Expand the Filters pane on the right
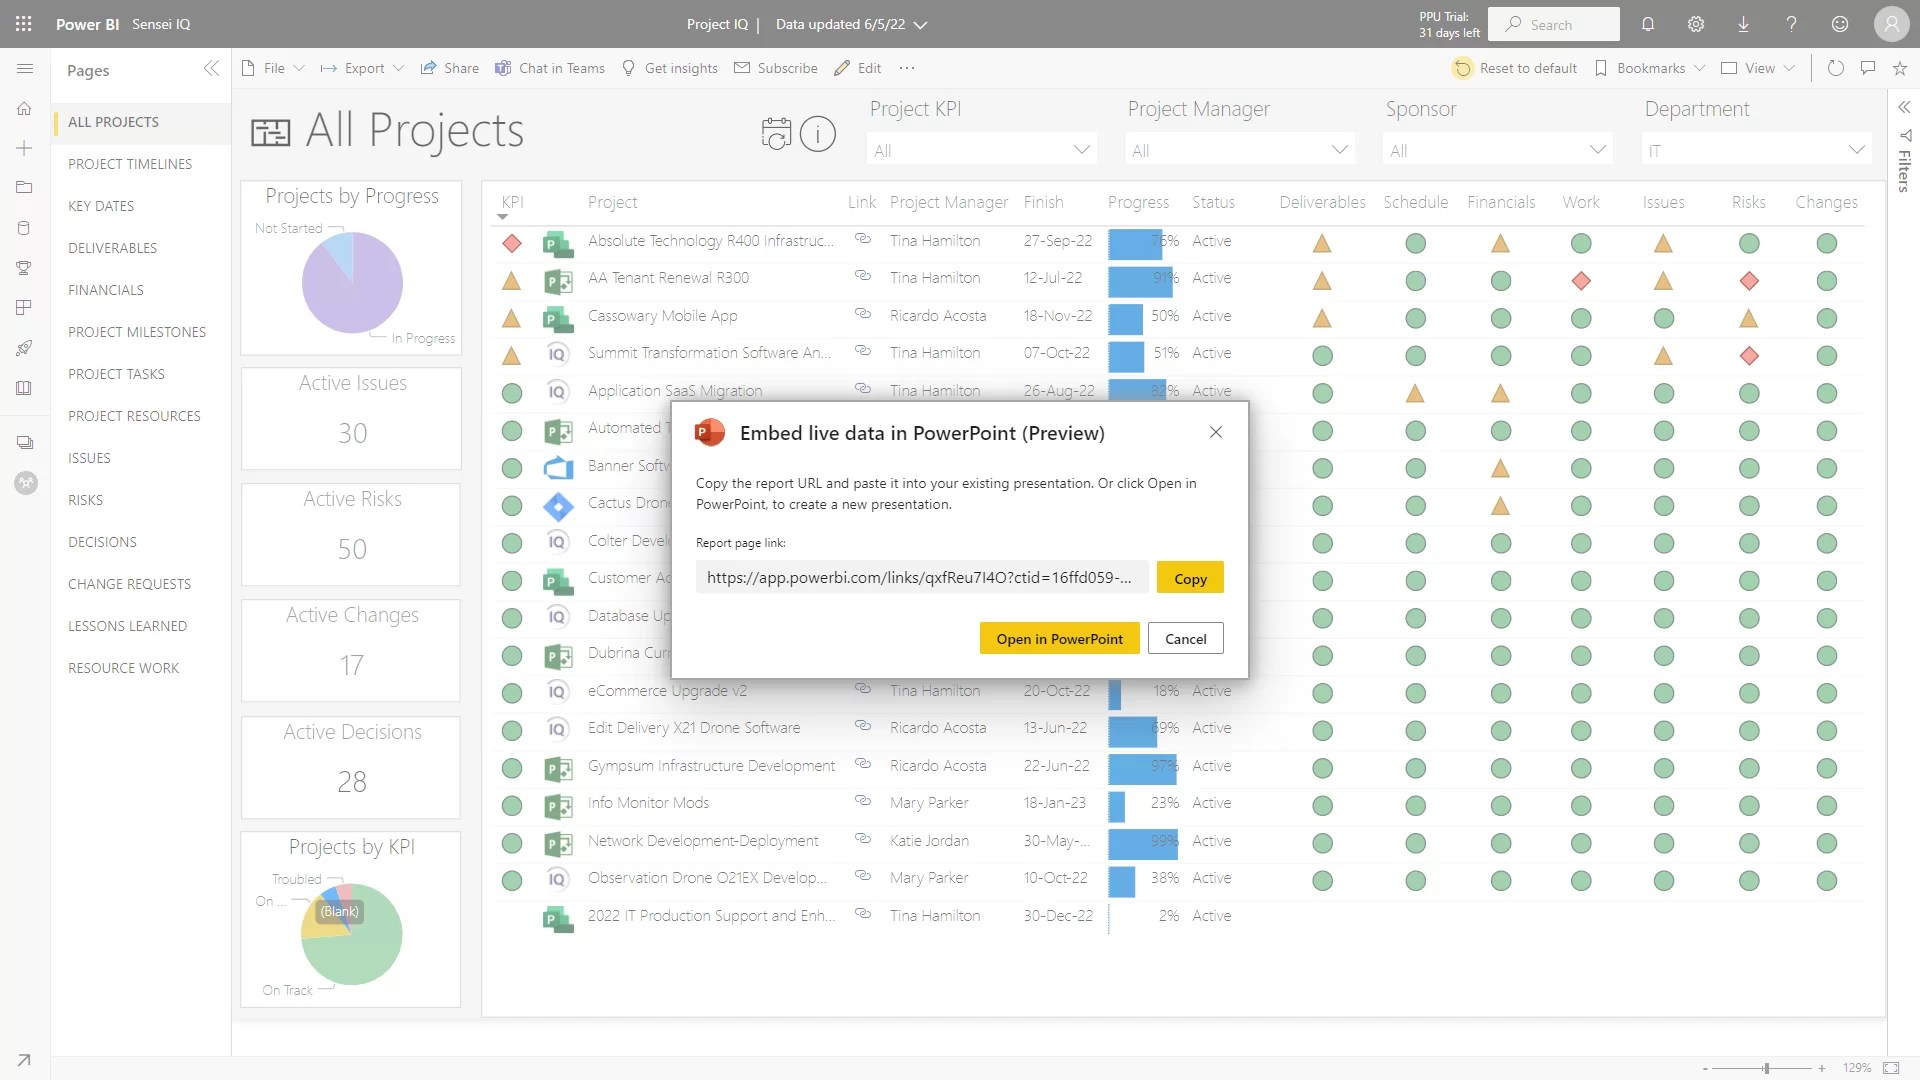 coord(1904,107)
